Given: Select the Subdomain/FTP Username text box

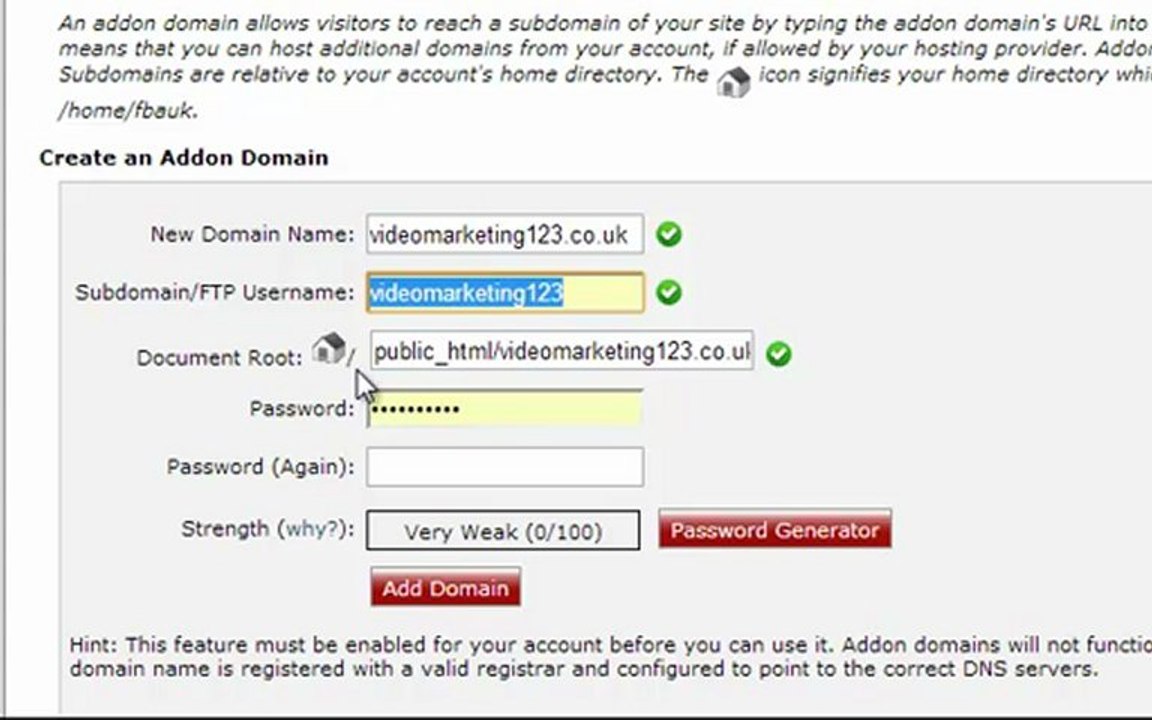Looking at the screenshot, I should [505, 292].
